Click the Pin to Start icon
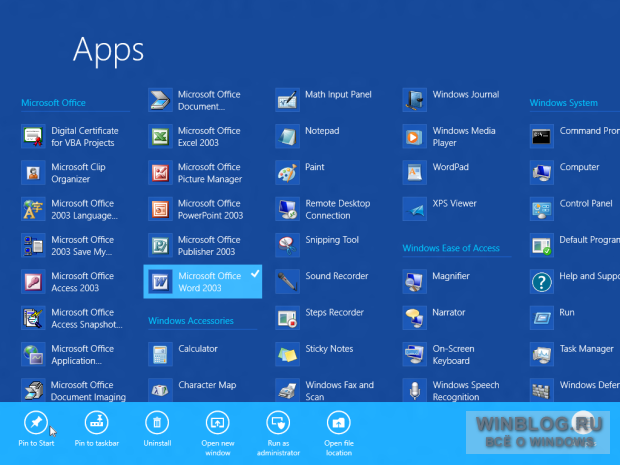Viewport: 620px width, 465px height. pos(36,423)
